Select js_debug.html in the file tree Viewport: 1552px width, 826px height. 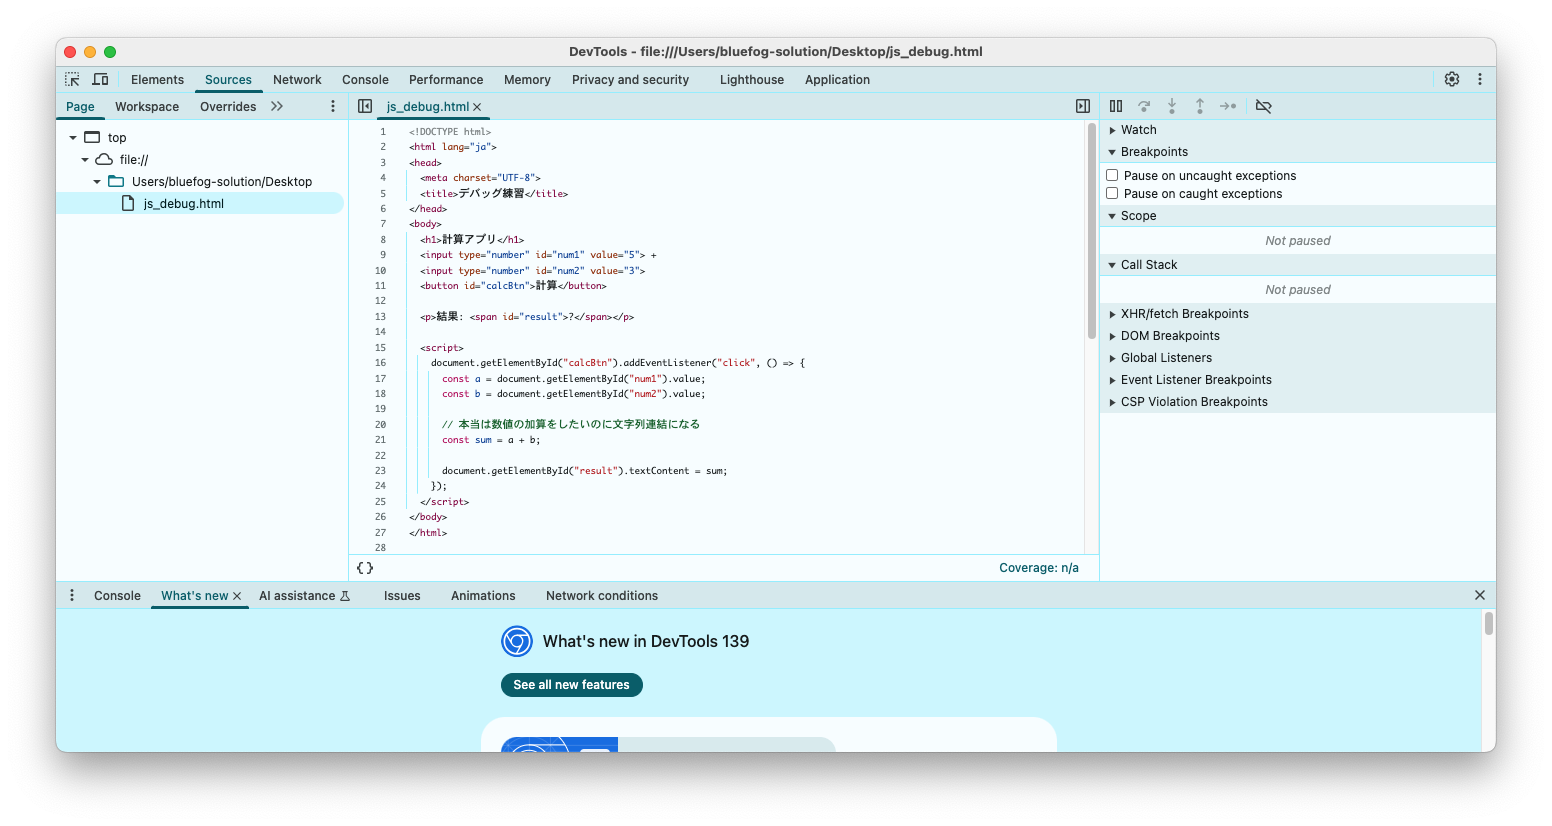pos(183,204)
